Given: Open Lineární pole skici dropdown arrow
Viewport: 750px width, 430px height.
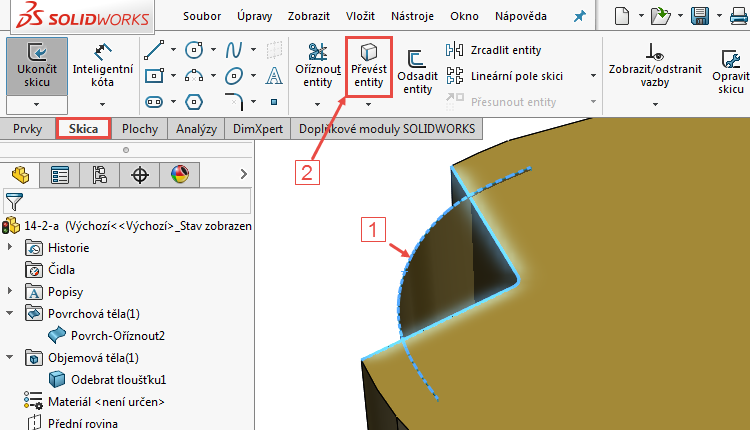Looking at the screenshot, I should [x=594, y=76].
